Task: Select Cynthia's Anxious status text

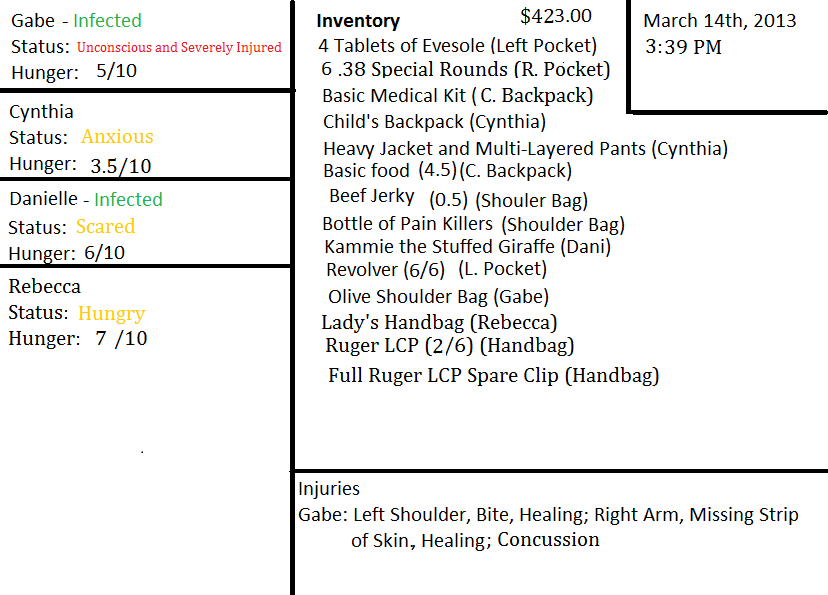Action: 117,137
